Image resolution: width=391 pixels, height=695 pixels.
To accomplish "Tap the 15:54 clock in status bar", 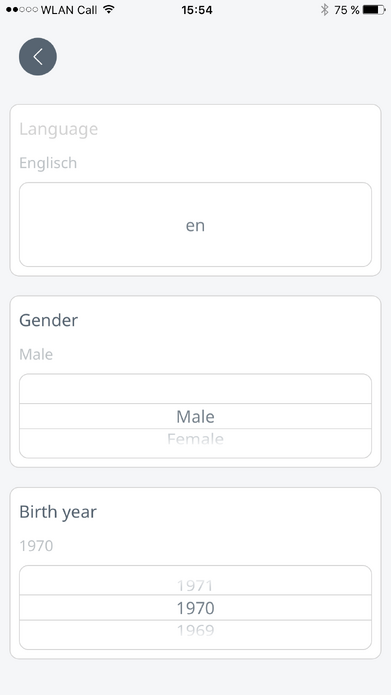I will (197, 10).
